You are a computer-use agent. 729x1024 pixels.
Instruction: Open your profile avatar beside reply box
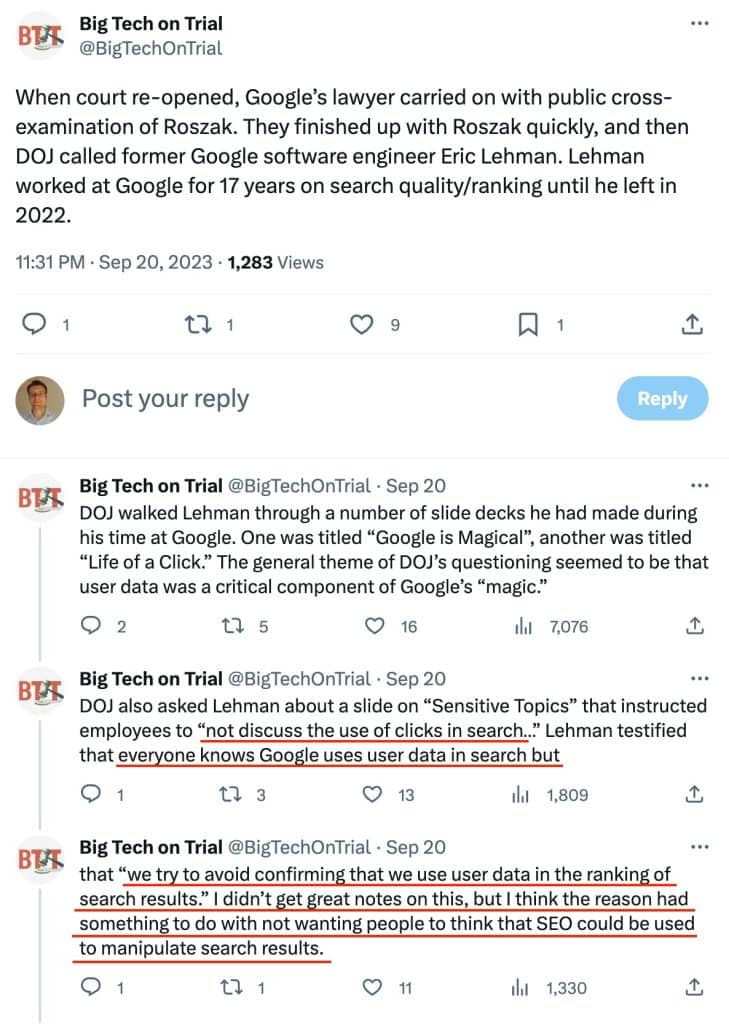coord(41,400)
